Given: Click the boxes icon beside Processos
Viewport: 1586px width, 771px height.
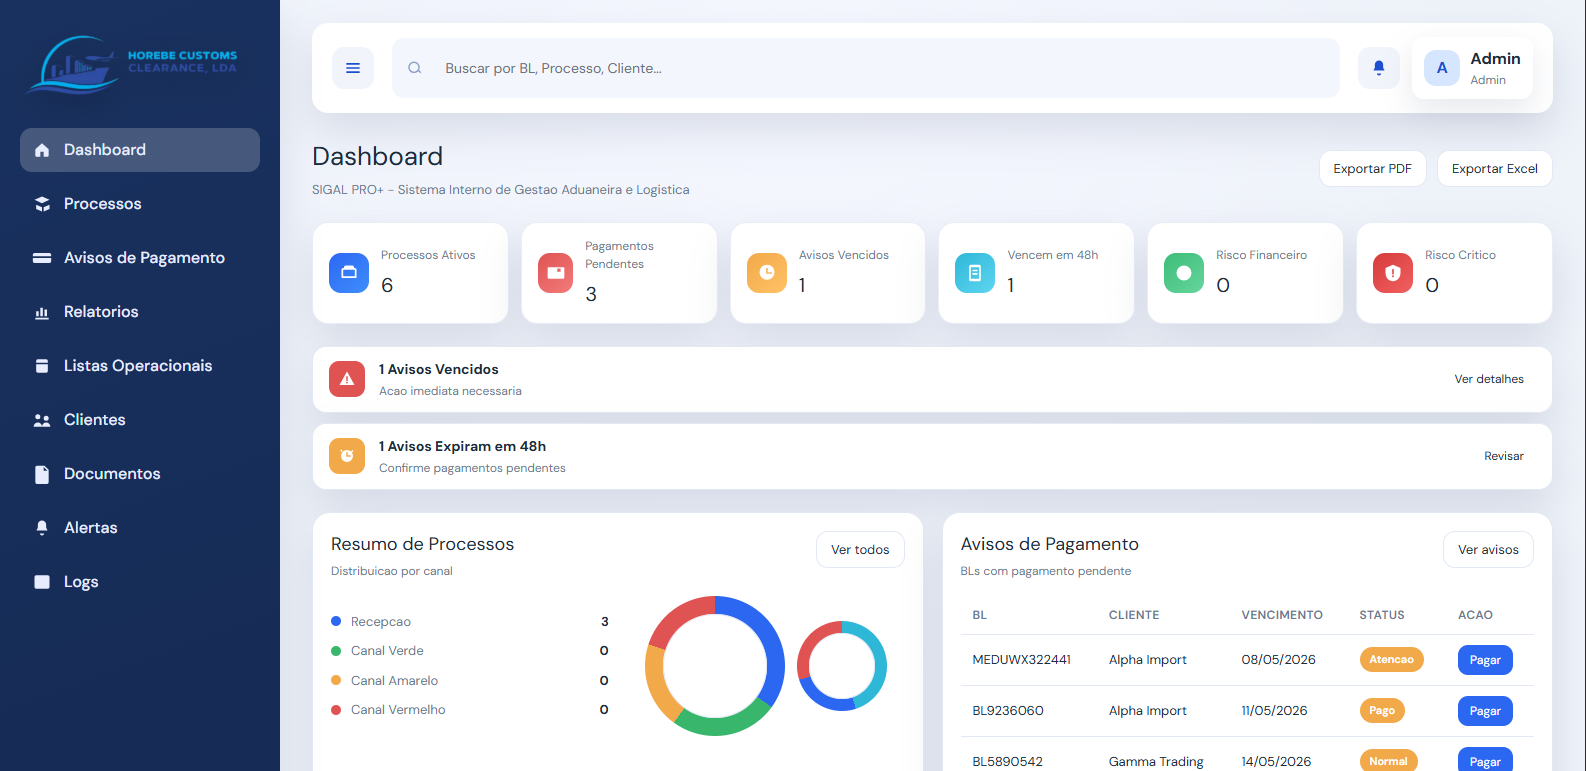Looking at the screenshot, I should tap(42, 204).
